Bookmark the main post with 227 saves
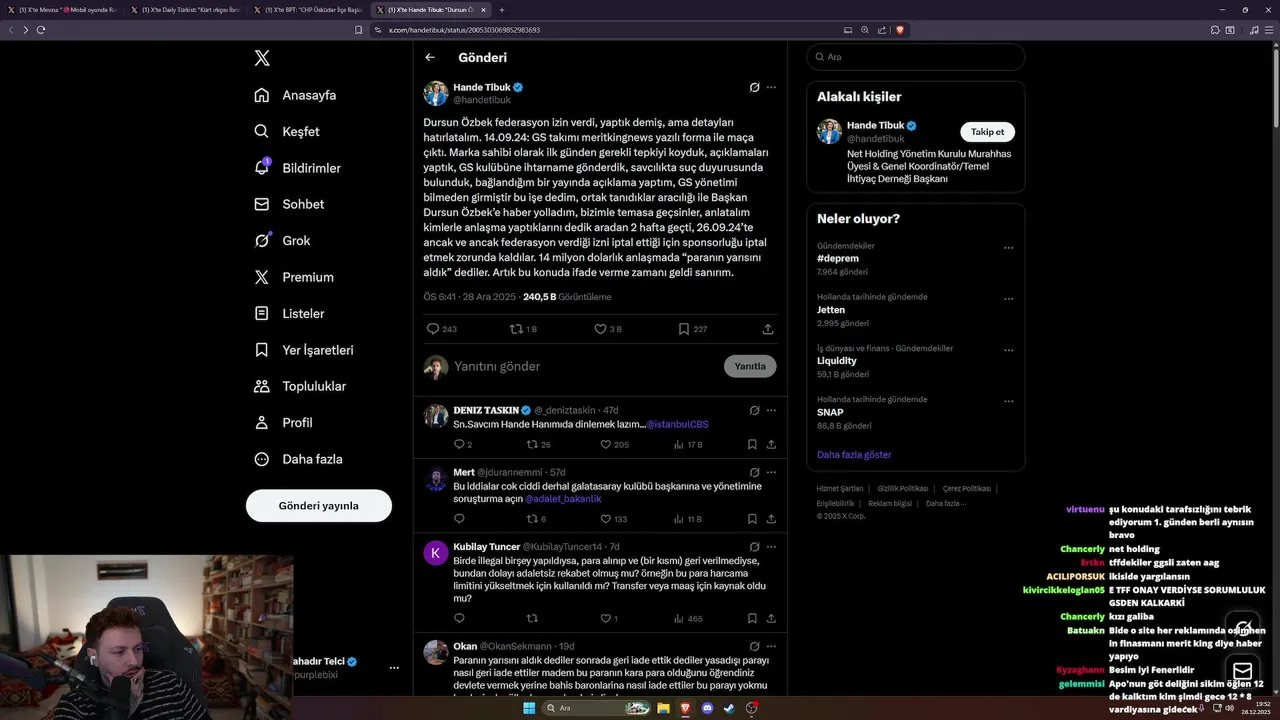Image resolution: width=1280 pixels, height=720 pixels. tap(692, 329)
